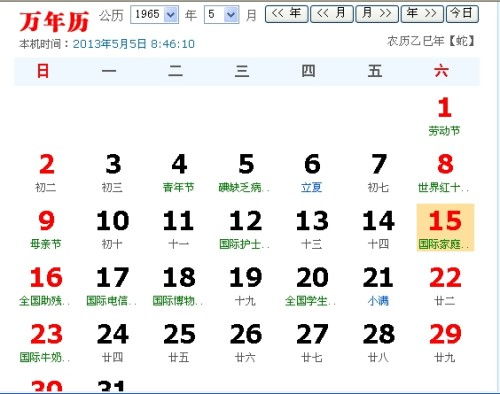Go to previous year with << 年 button
Screen dimensions: 500x394
pyautogui.click(x=286, y=14)
